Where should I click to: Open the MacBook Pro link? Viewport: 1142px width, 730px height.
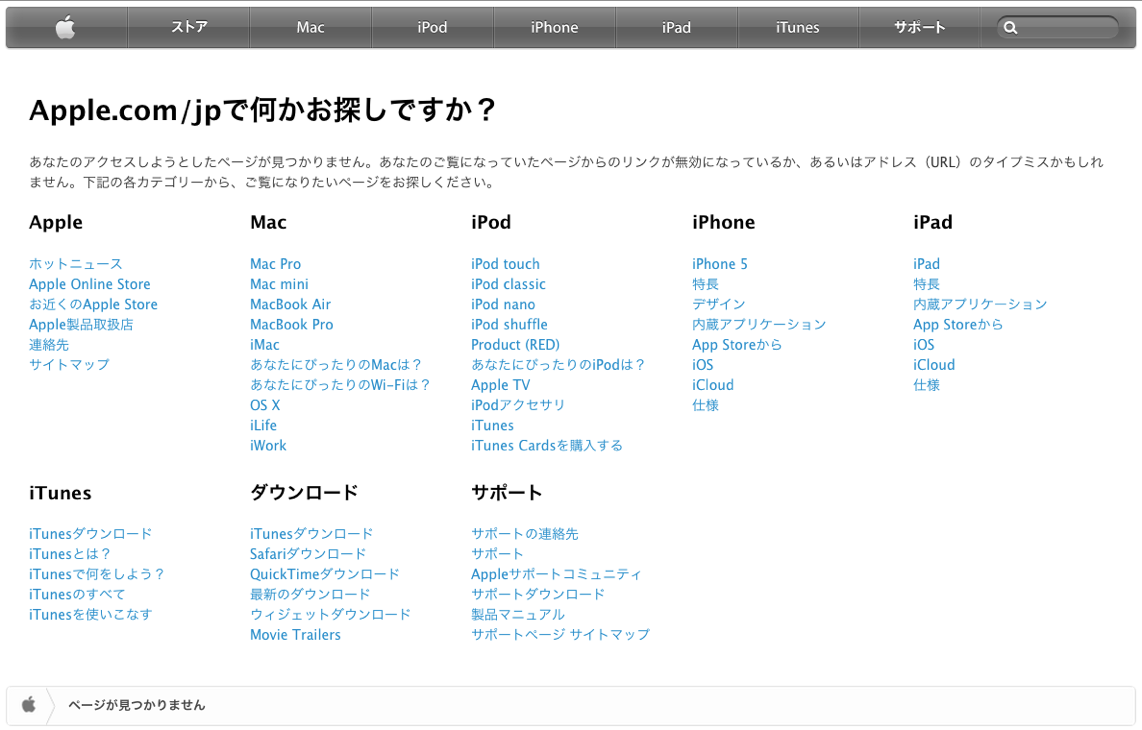[291, 324]
